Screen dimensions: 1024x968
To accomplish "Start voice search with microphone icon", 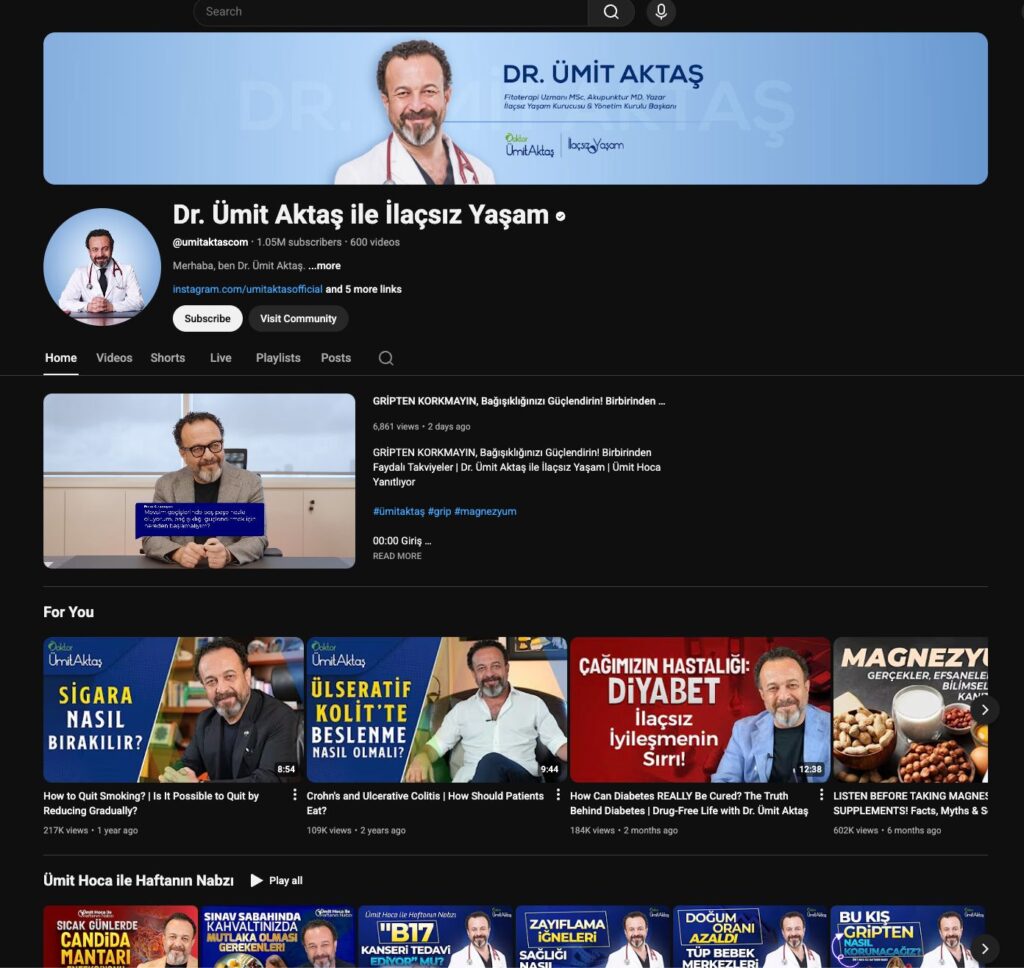I will pyautogui.click(x=660, y=12).
